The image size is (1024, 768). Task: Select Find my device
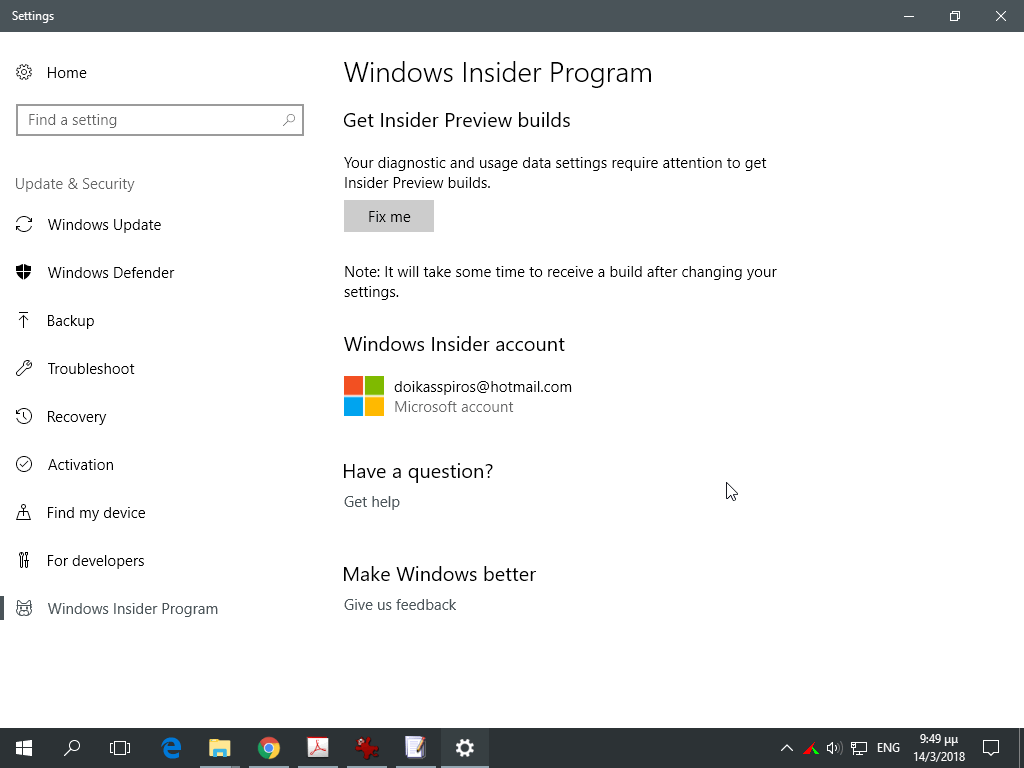(x=96, y=513)
